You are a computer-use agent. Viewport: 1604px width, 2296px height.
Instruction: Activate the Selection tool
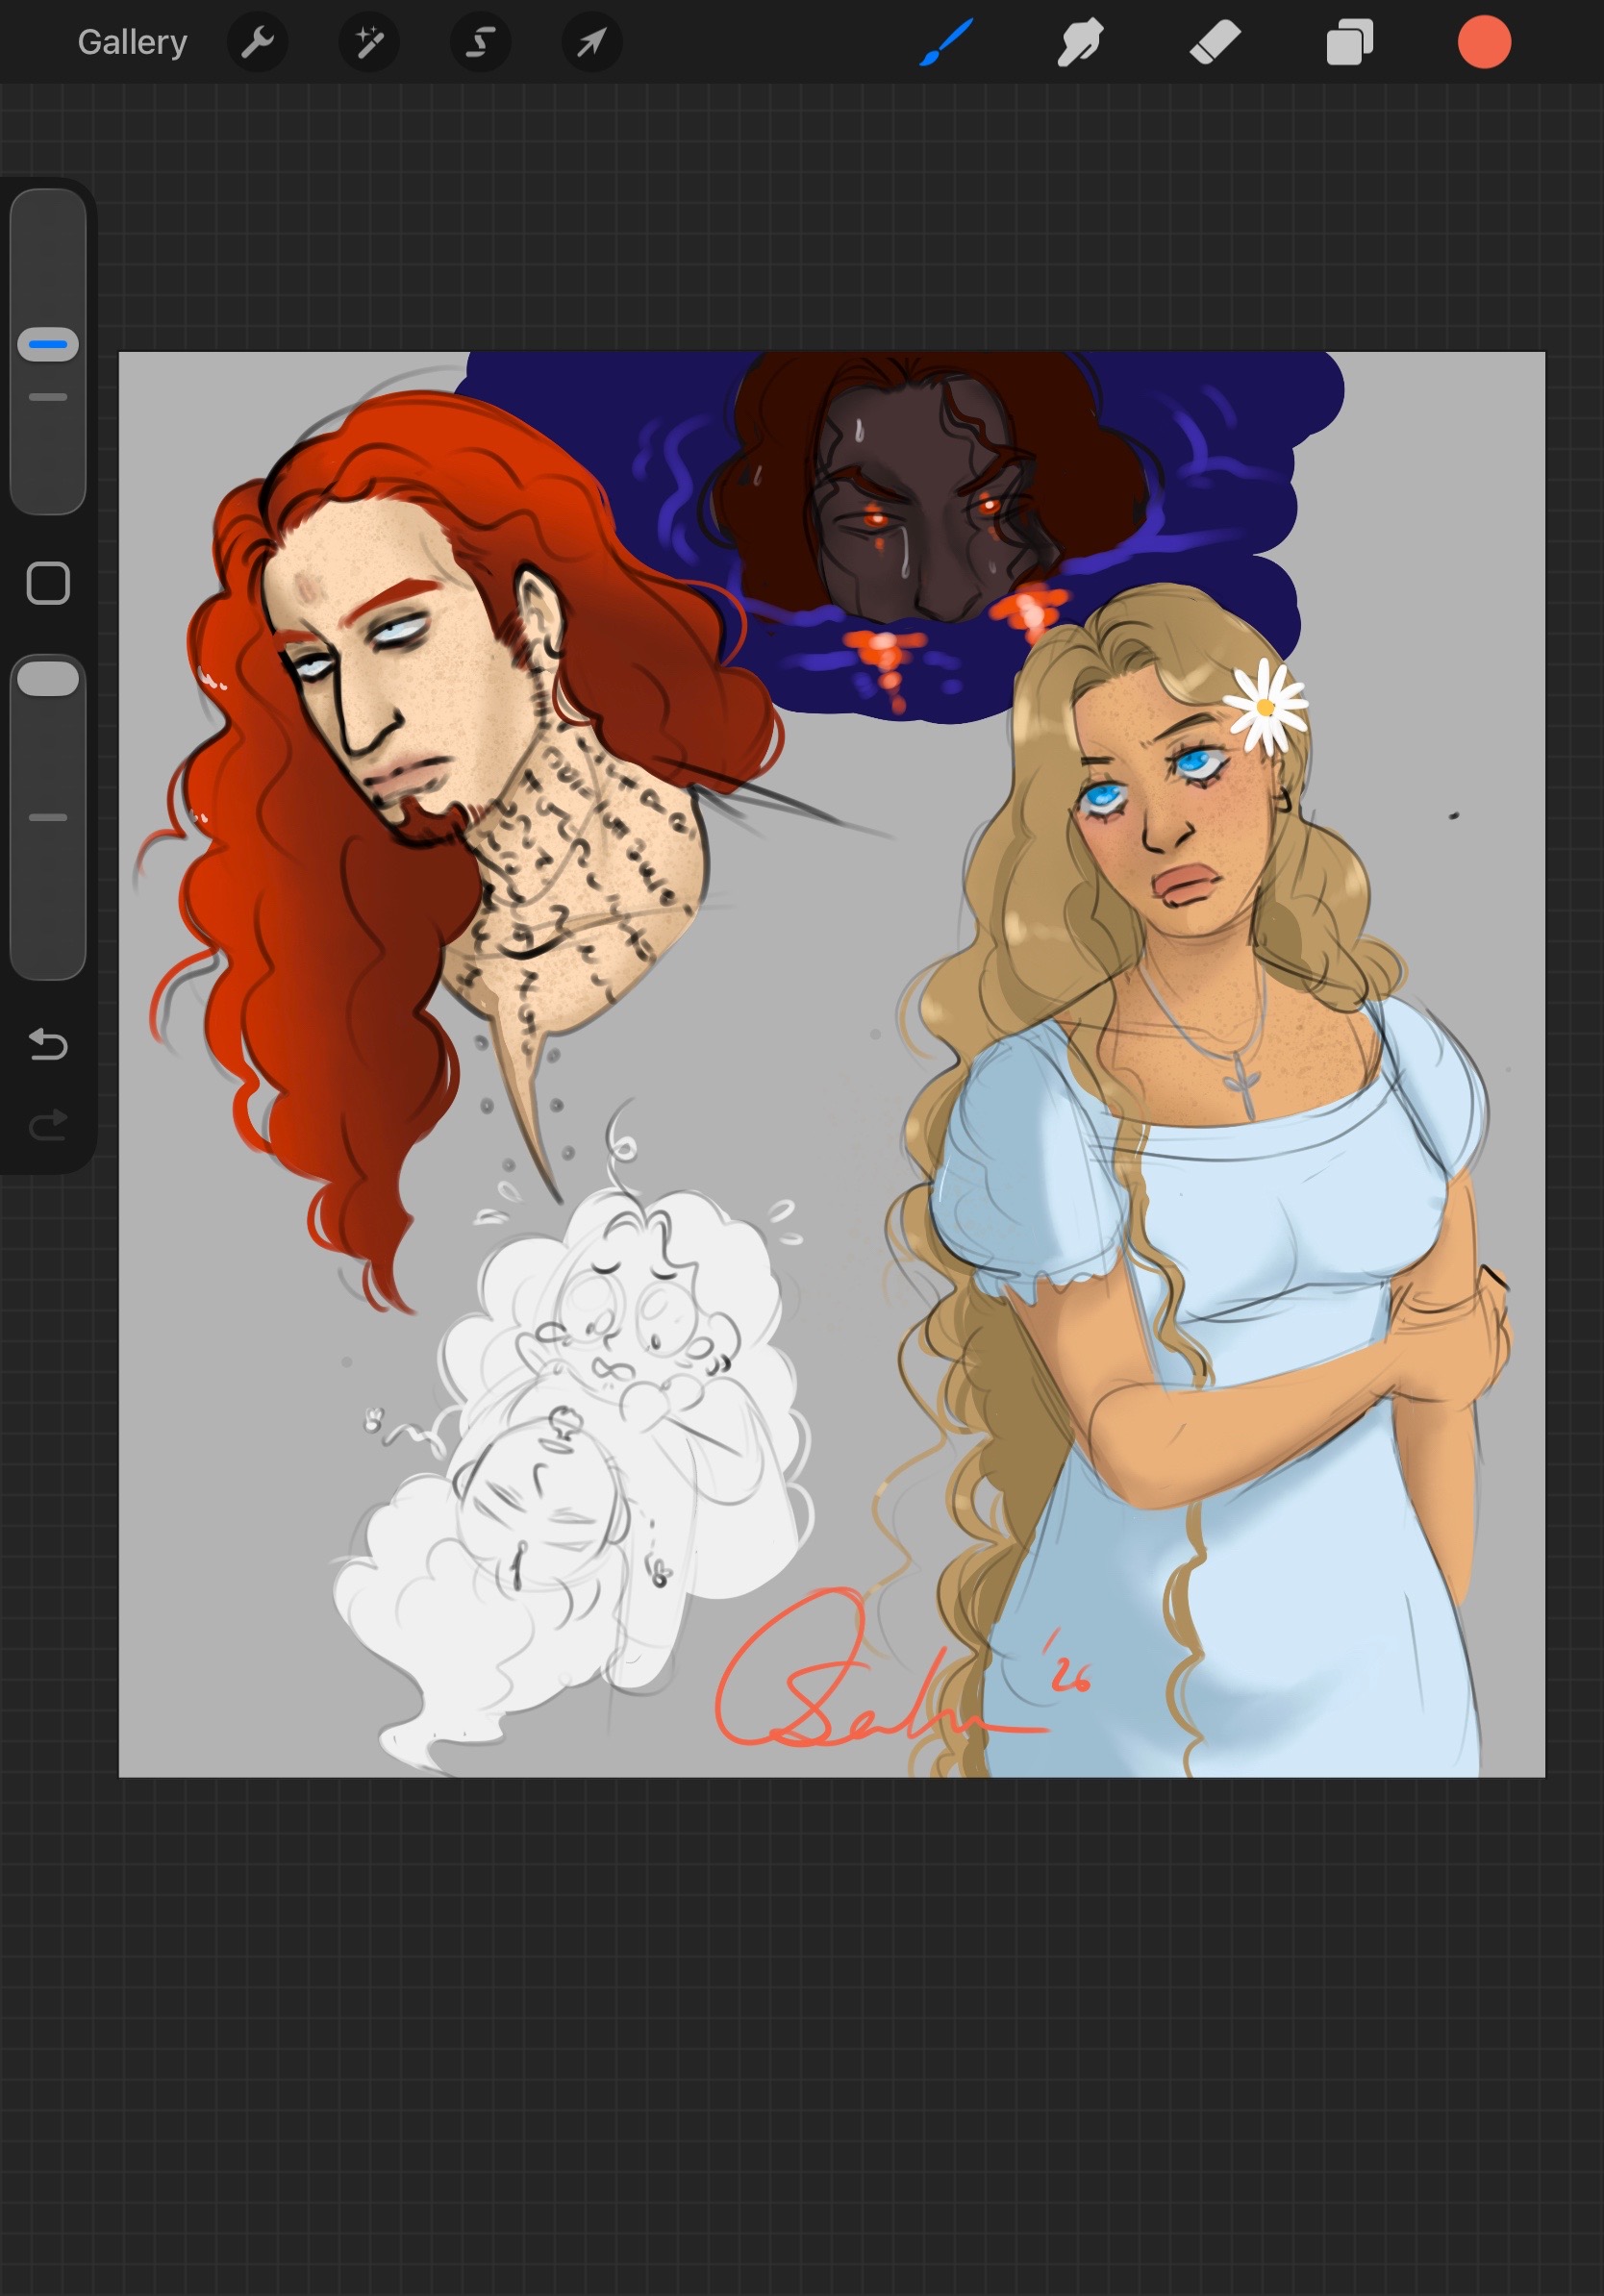tap(481, 42)
